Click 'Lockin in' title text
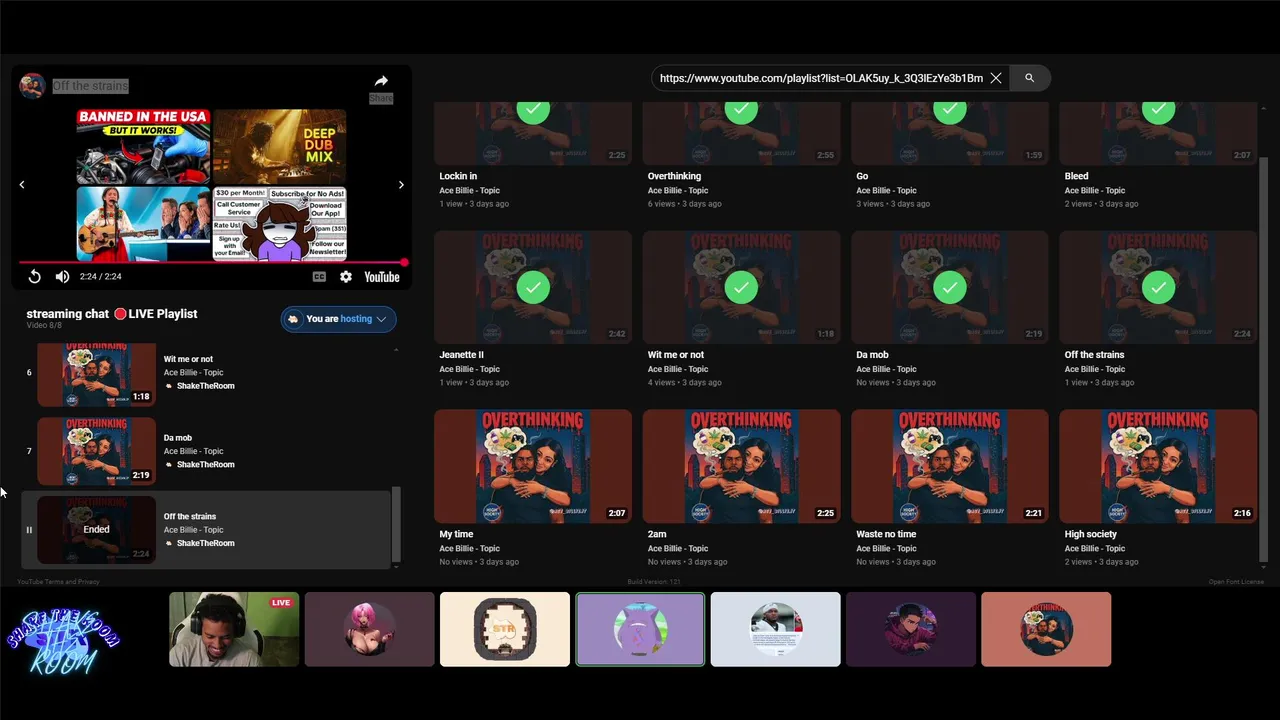Screen dimensions: 1280x720 458,176
